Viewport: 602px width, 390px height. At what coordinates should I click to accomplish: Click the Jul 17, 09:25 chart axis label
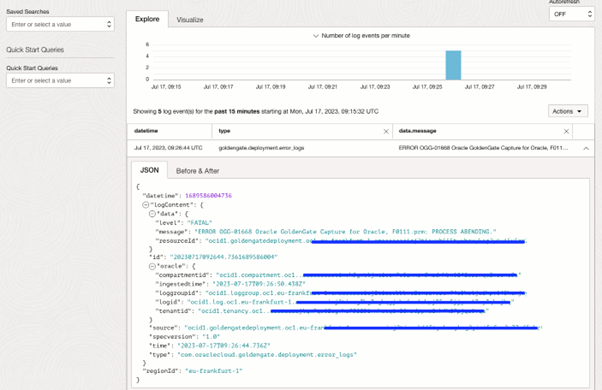pos(427,87)
